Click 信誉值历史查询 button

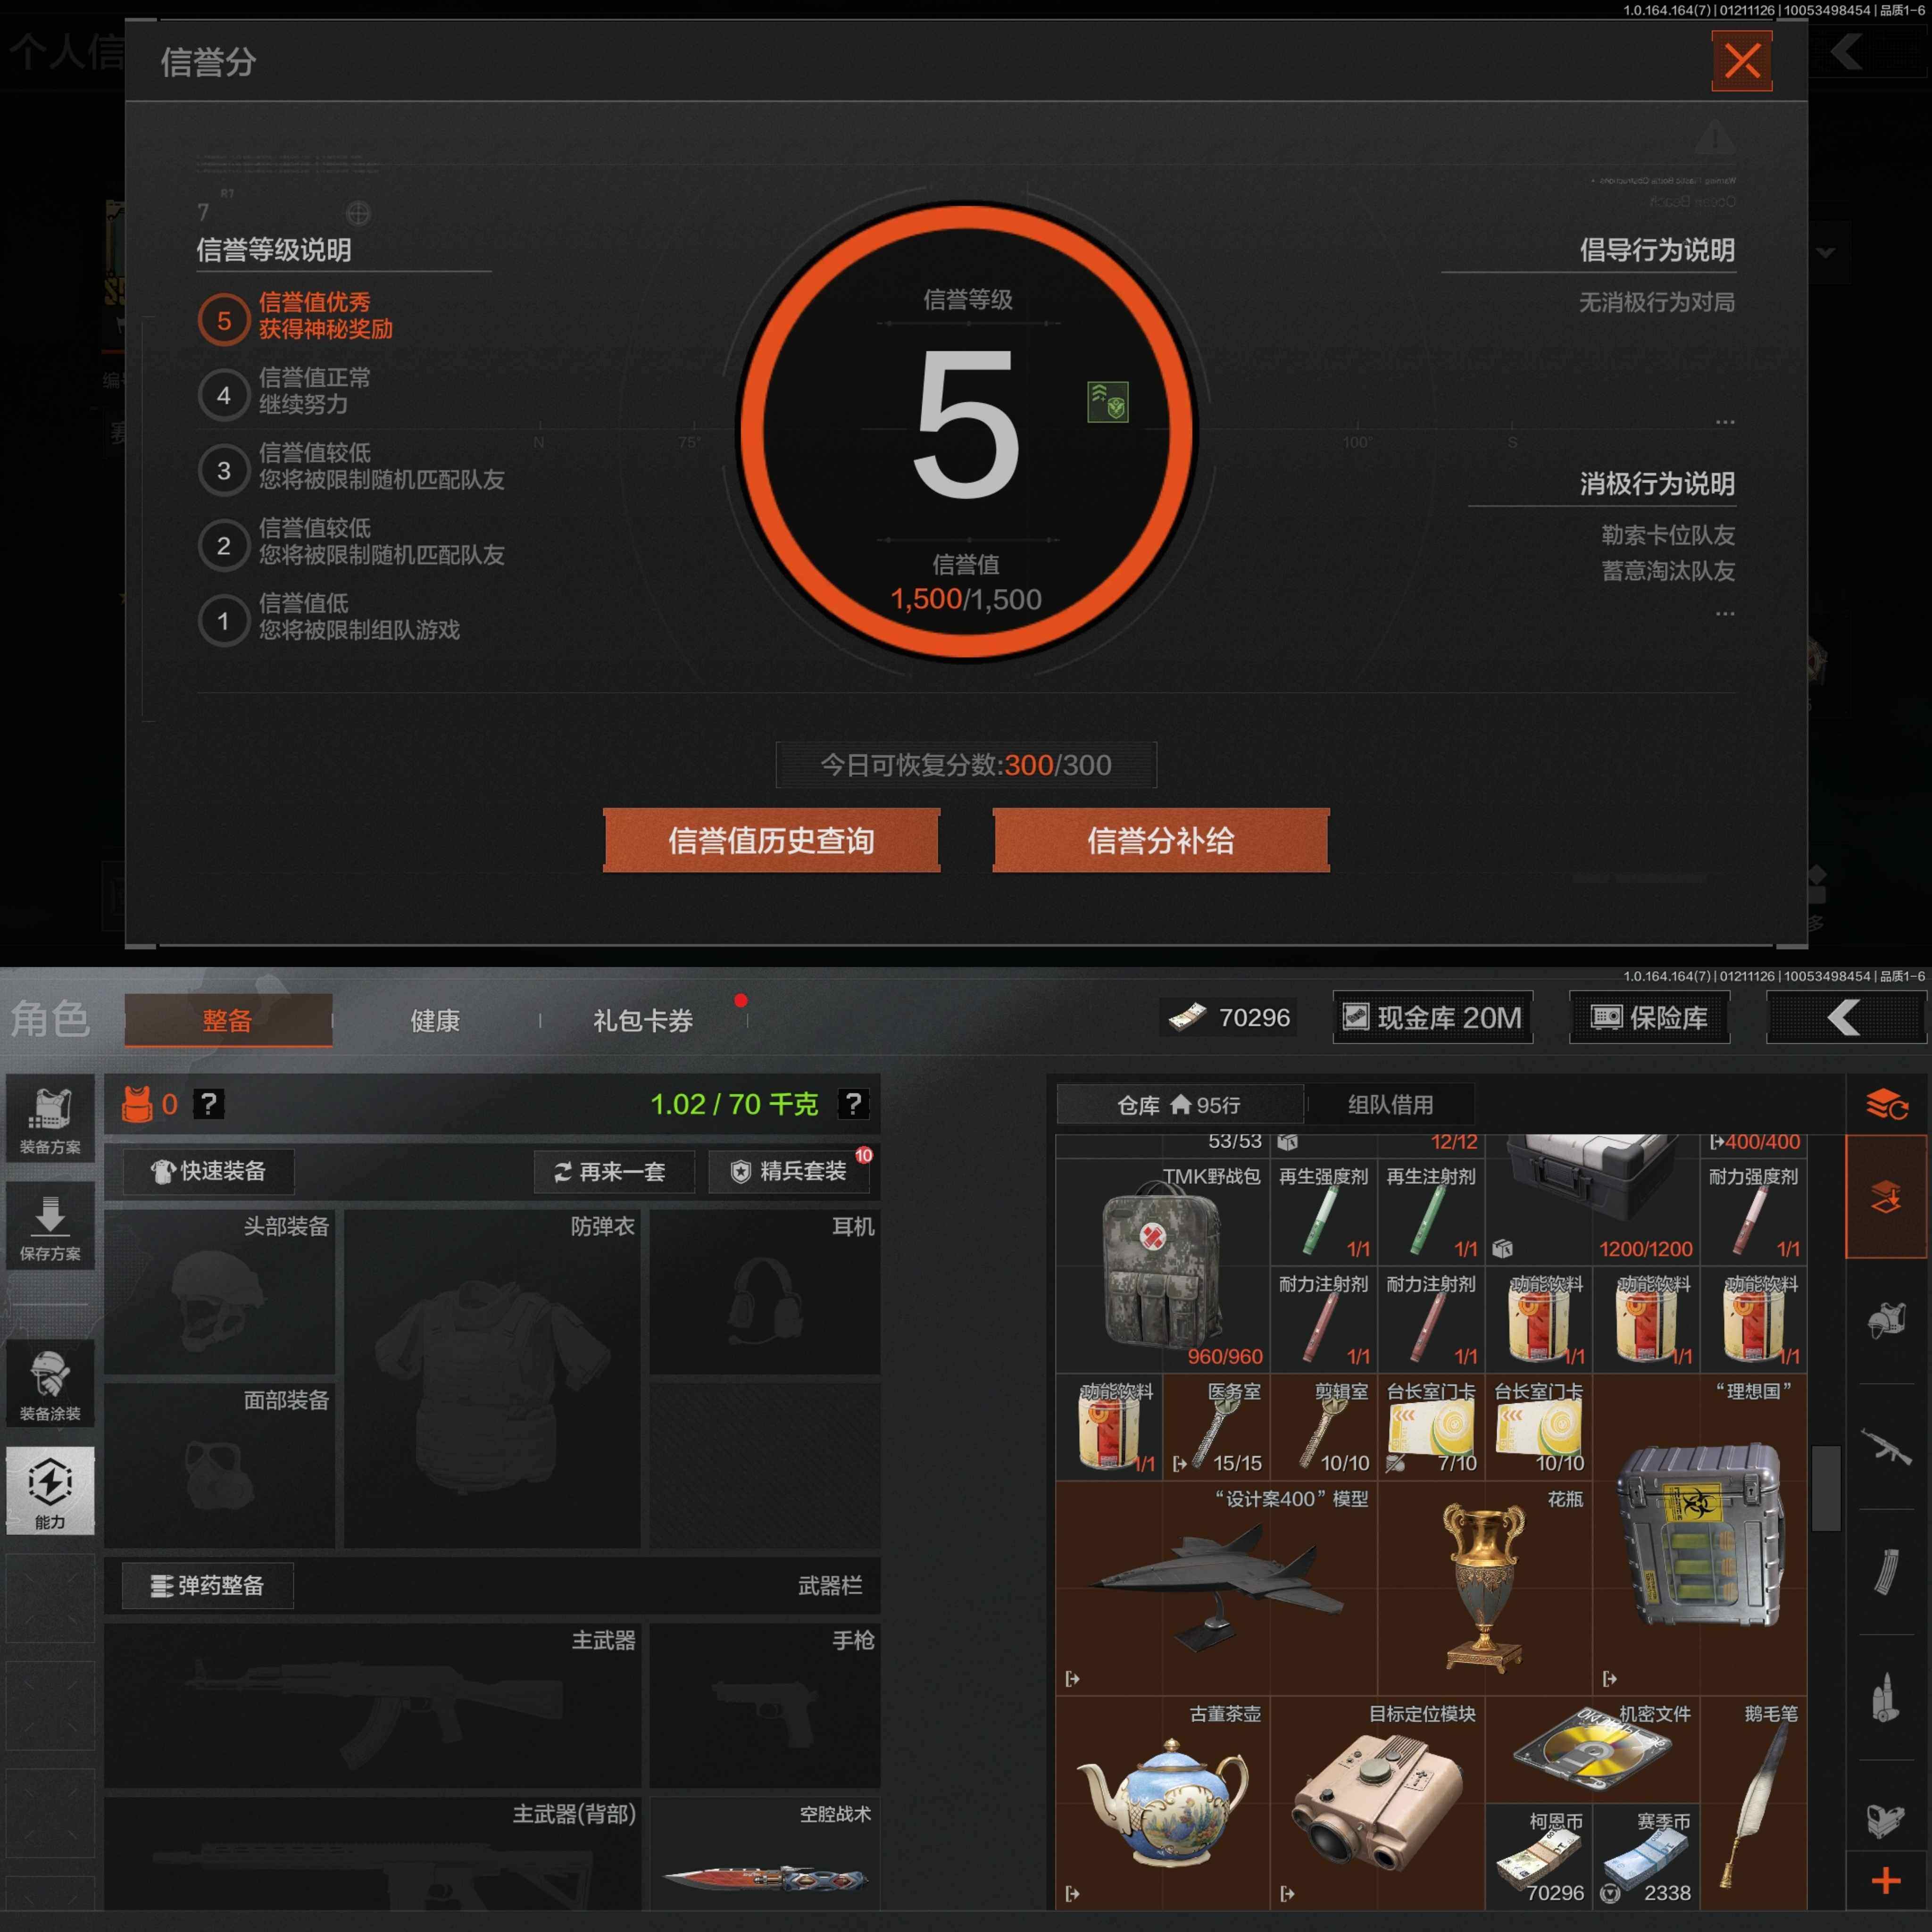pos(771,840)
